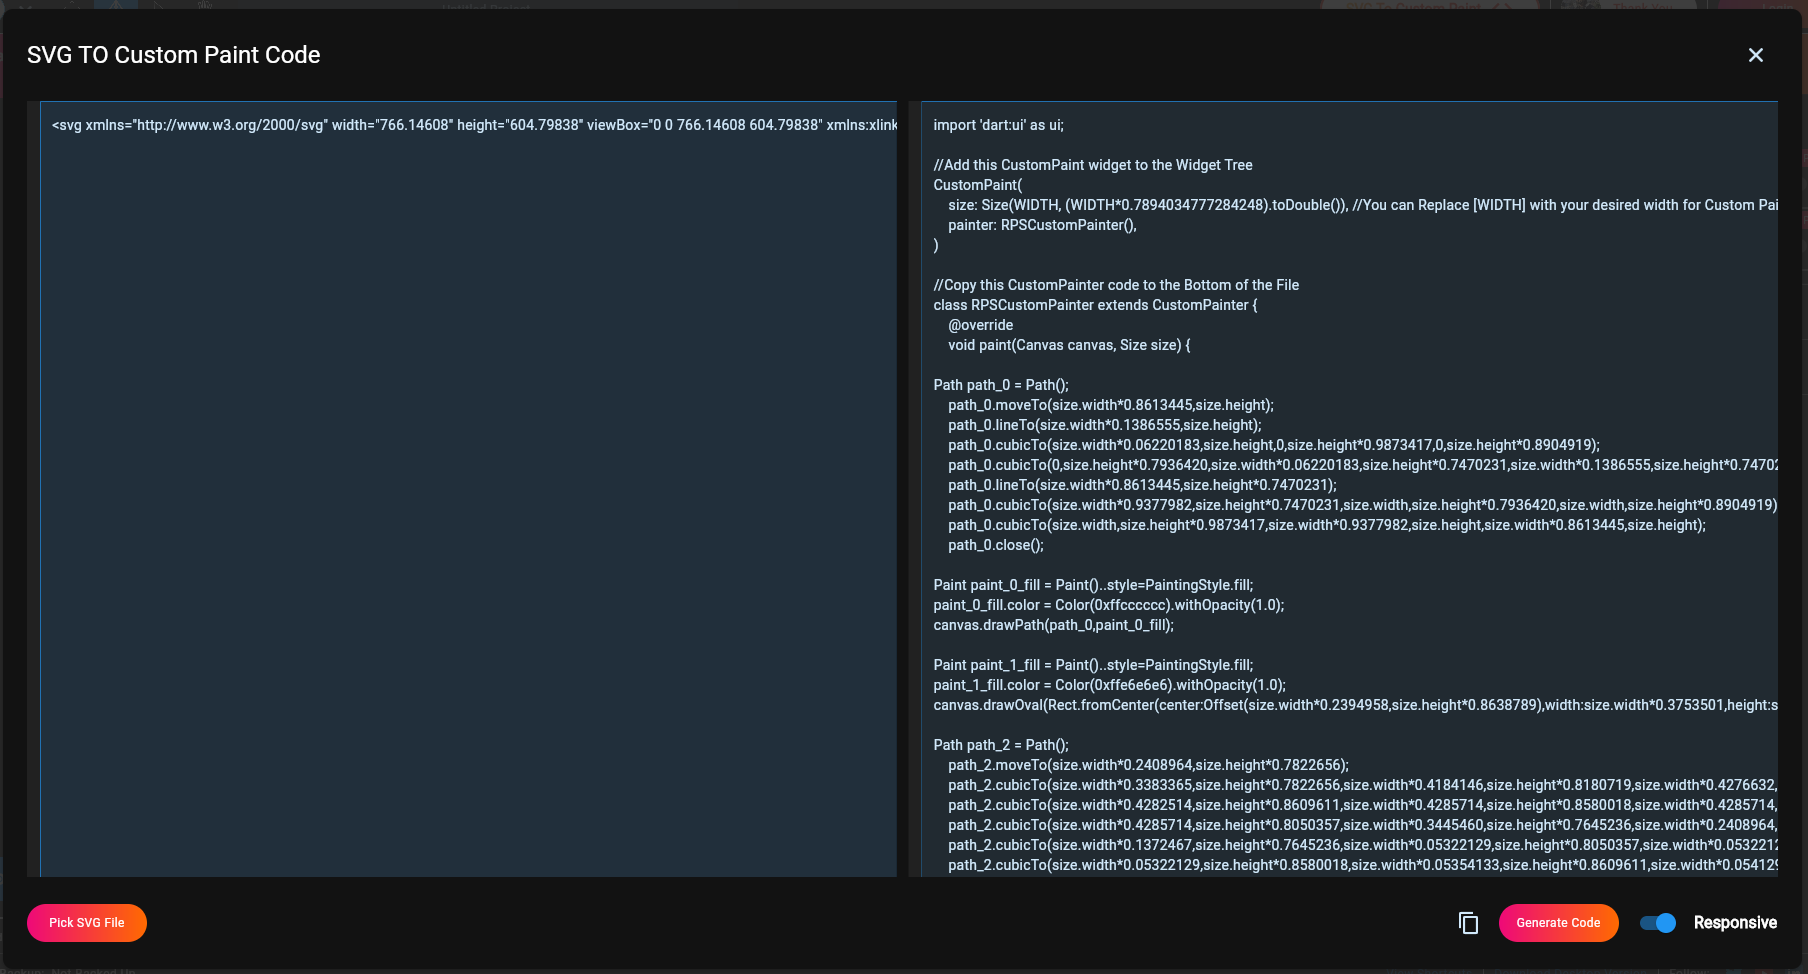Click 'class RPSCustomPainter extends CustomPainter' line
This screenshot has width=1808, height=974.
click(x=1095, y=305)
